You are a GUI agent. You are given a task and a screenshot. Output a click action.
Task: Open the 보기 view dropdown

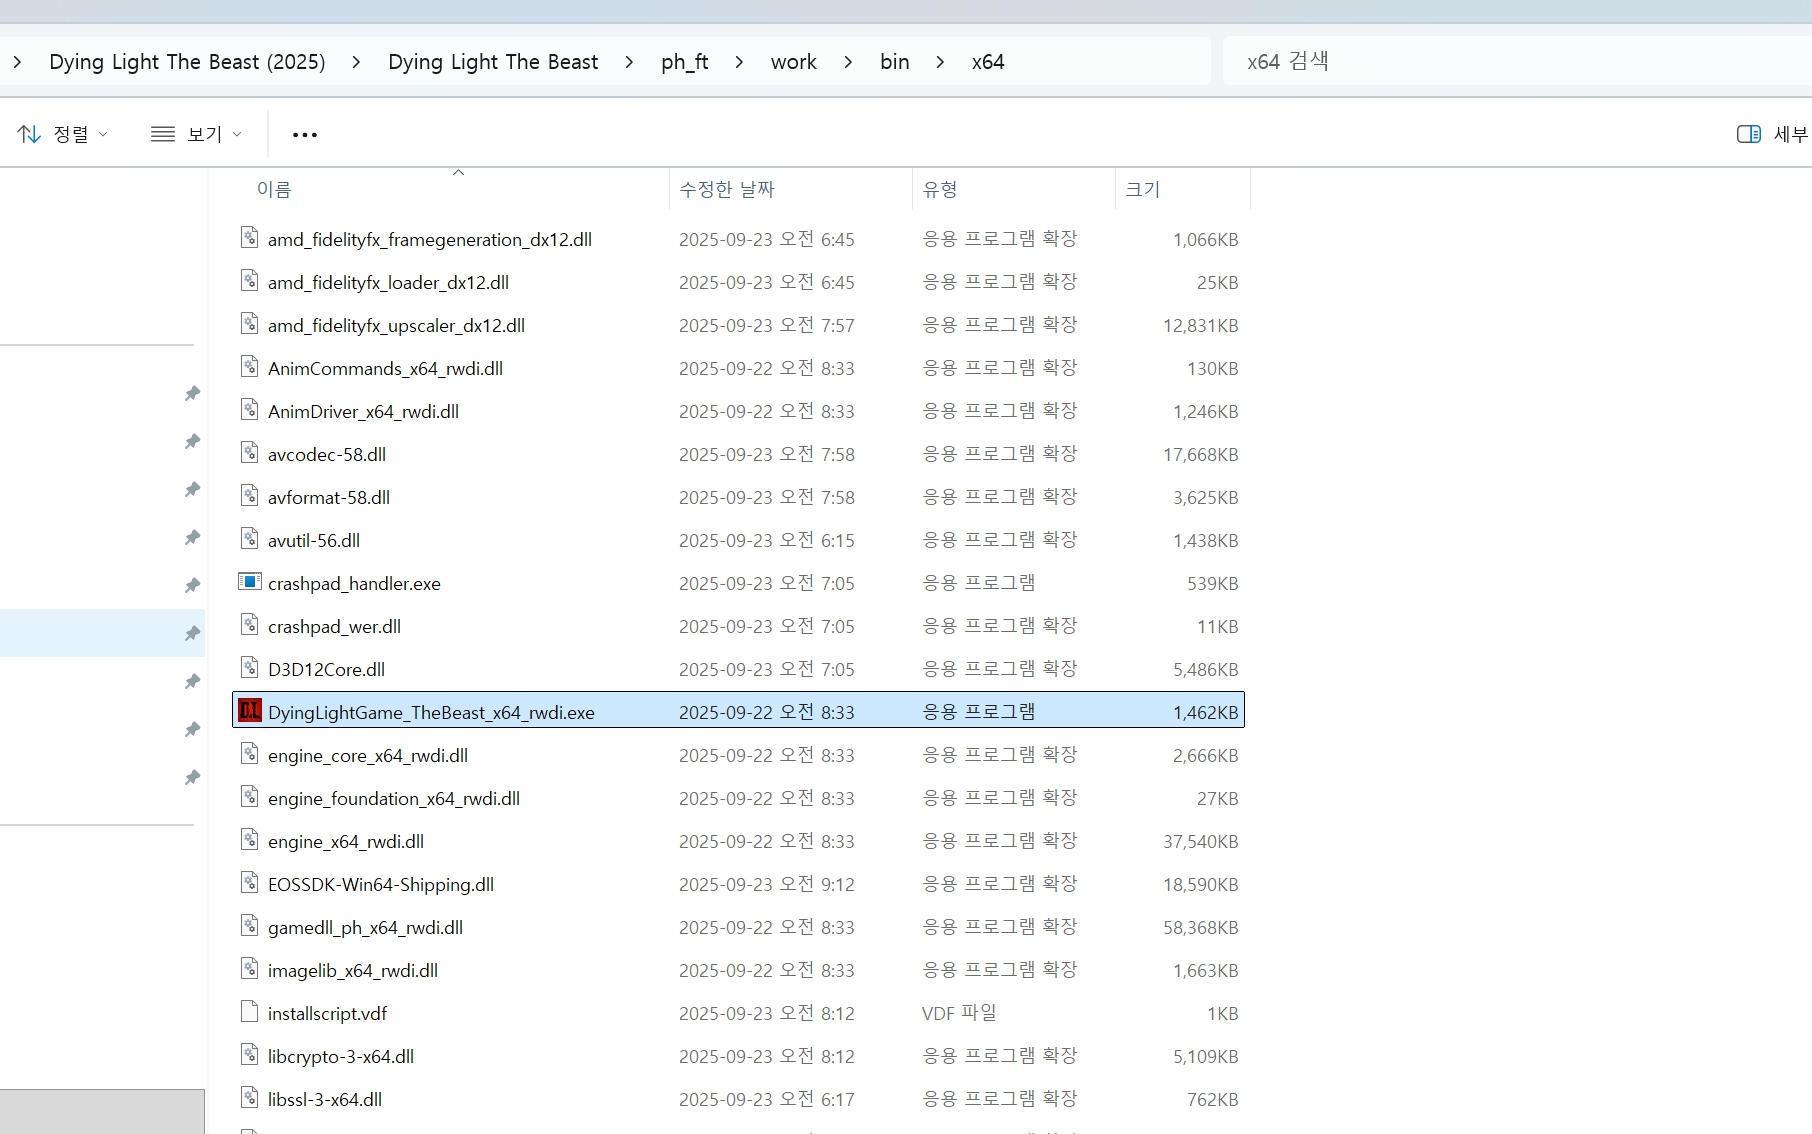[196, 134]
